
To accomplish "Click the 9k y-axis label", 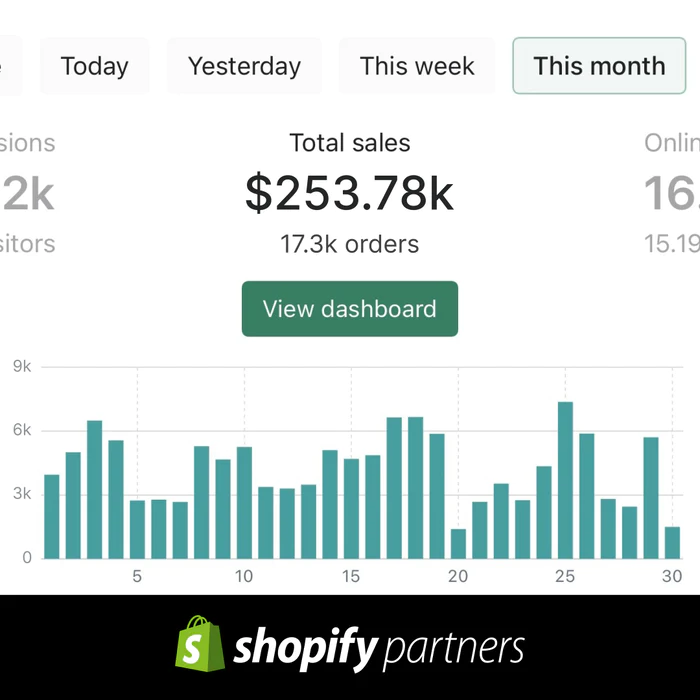I will click(22, 367).
